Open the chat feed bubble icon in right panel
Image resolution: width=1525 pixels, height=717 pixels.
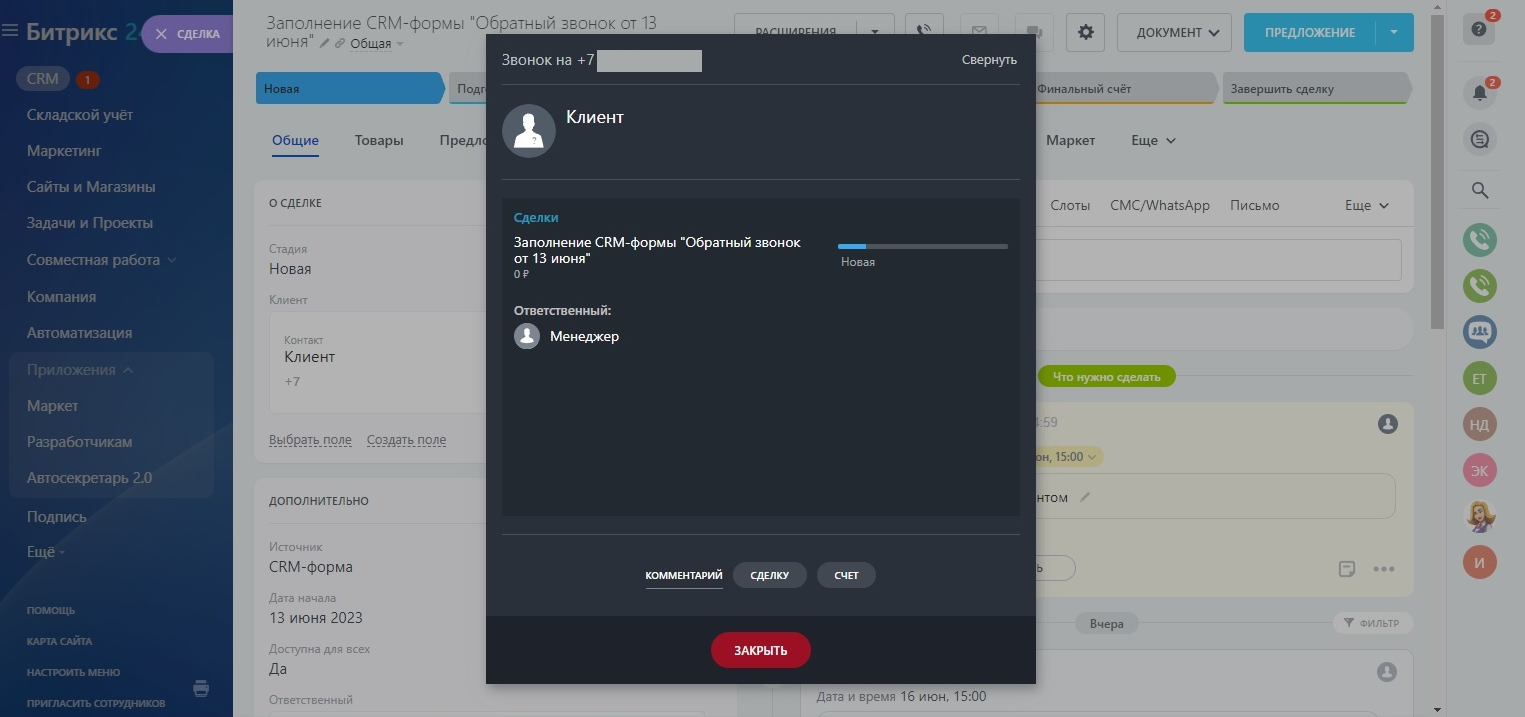pos(1480,139)
